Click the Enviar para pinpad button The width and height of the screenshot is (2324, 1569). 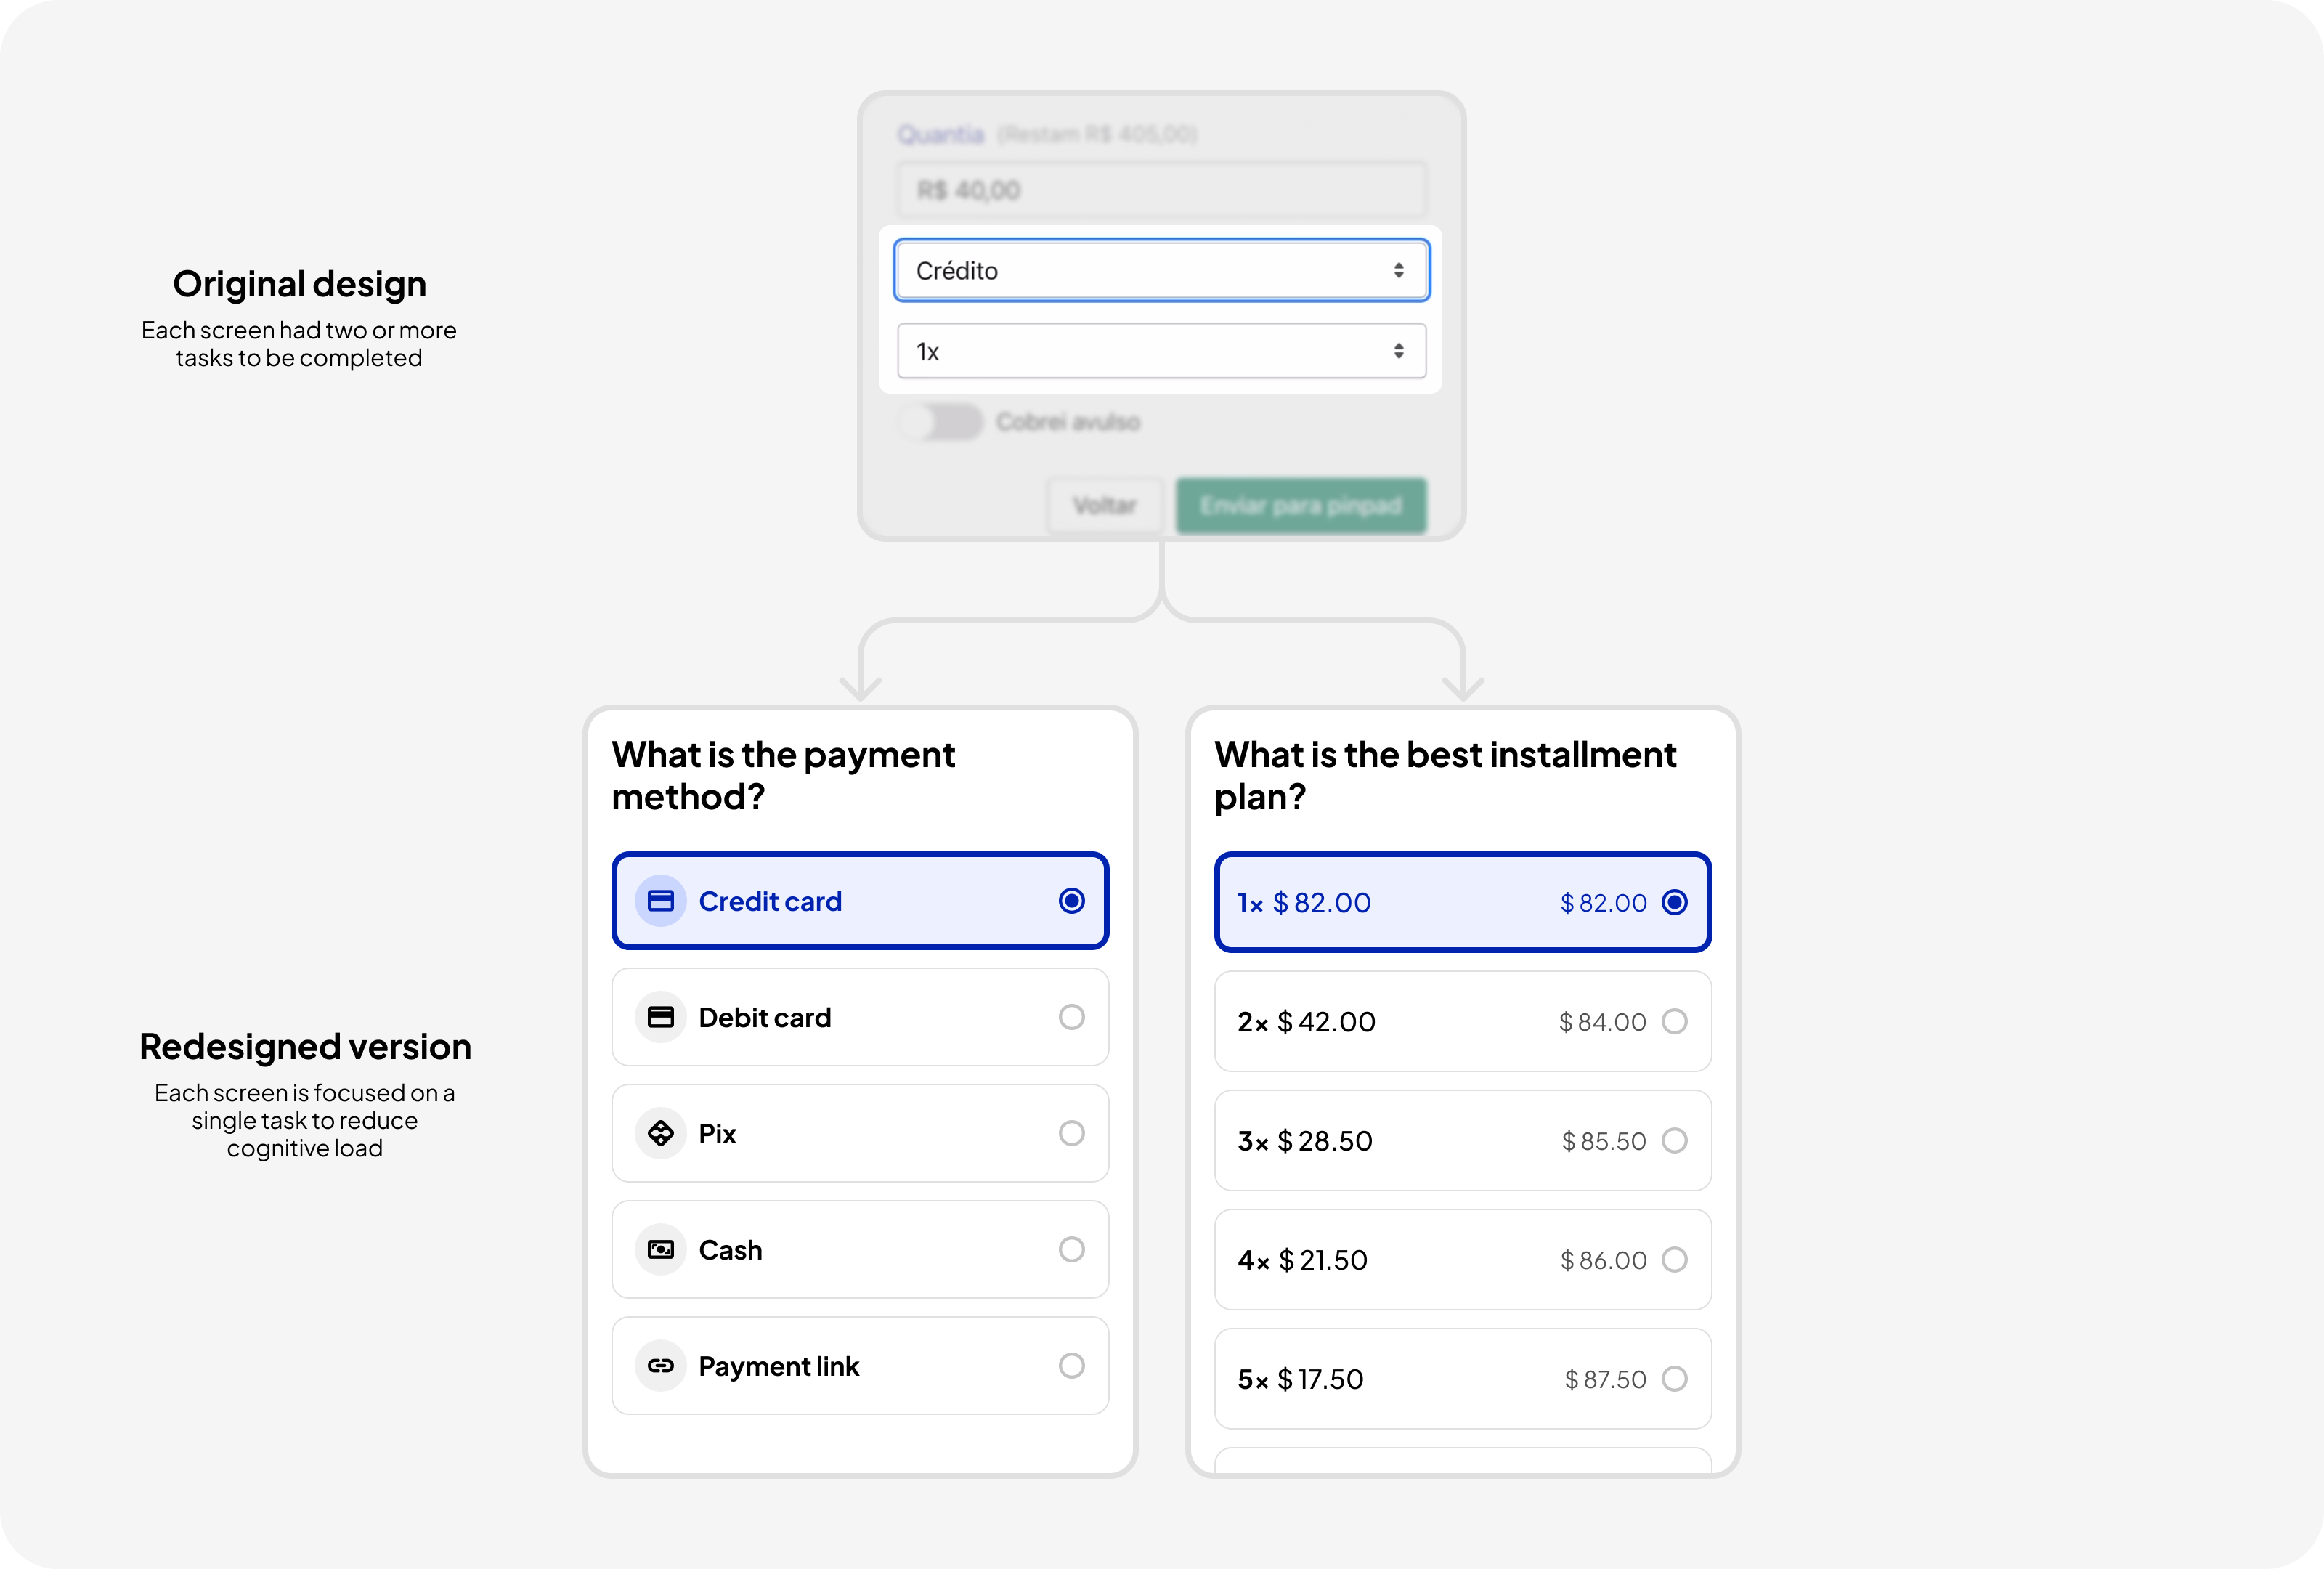click(x=1300, y=505)
